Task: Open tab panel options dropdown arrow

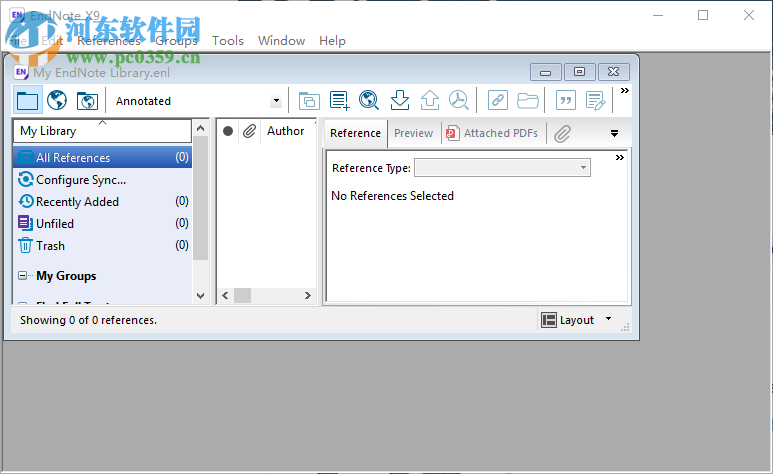Action: [614, 133]
